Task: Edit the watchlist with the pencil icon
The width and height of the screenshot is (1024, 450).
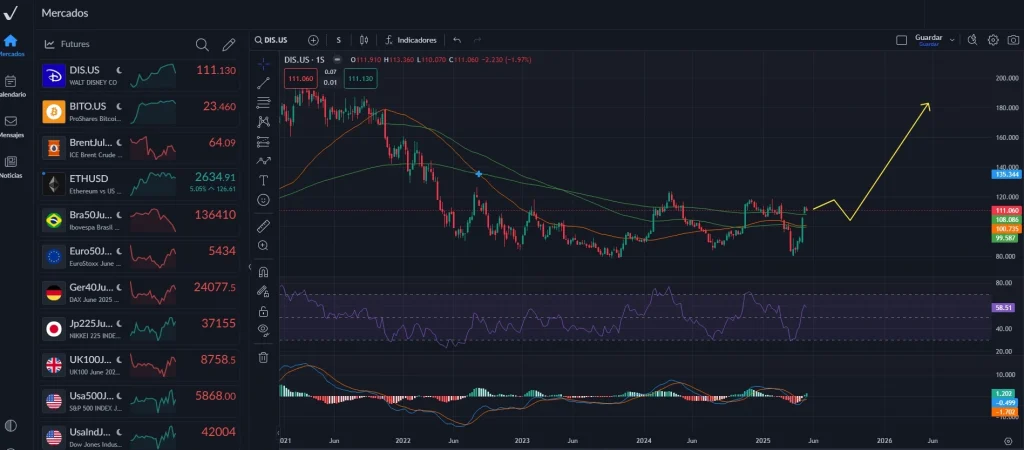Action: point(228,44)
